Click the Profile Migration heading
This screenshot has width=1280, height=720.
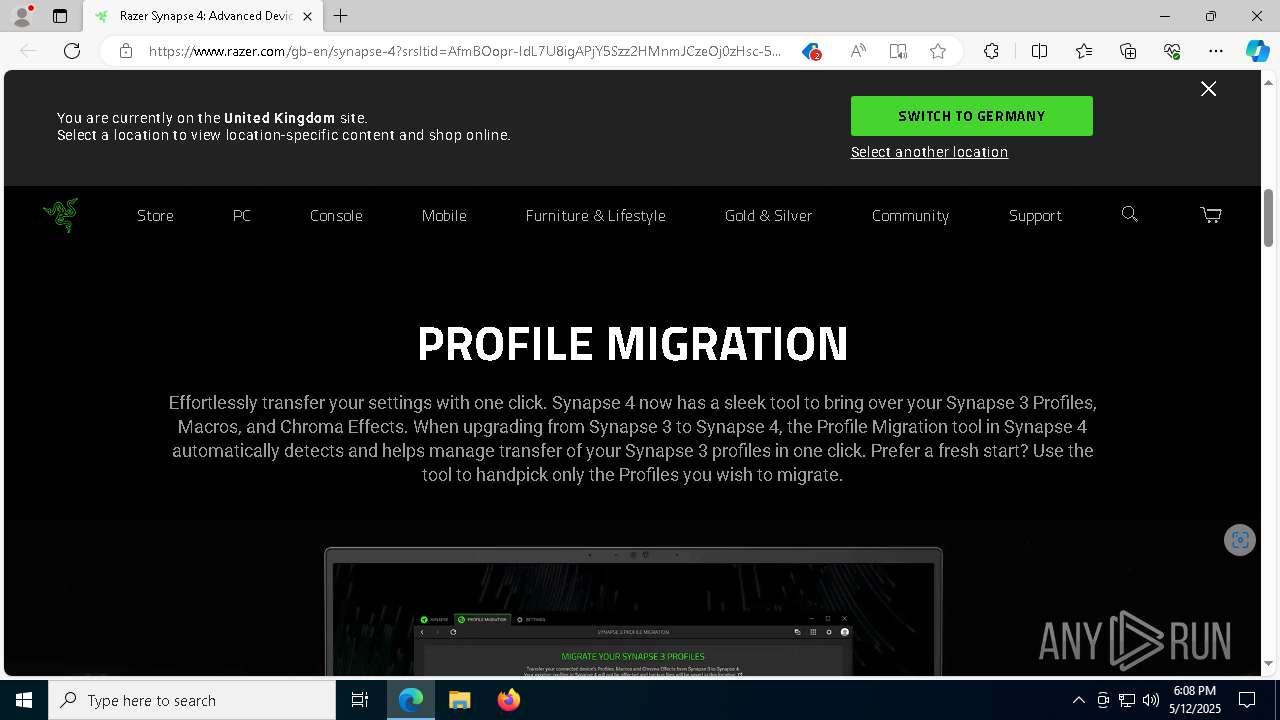633,344
